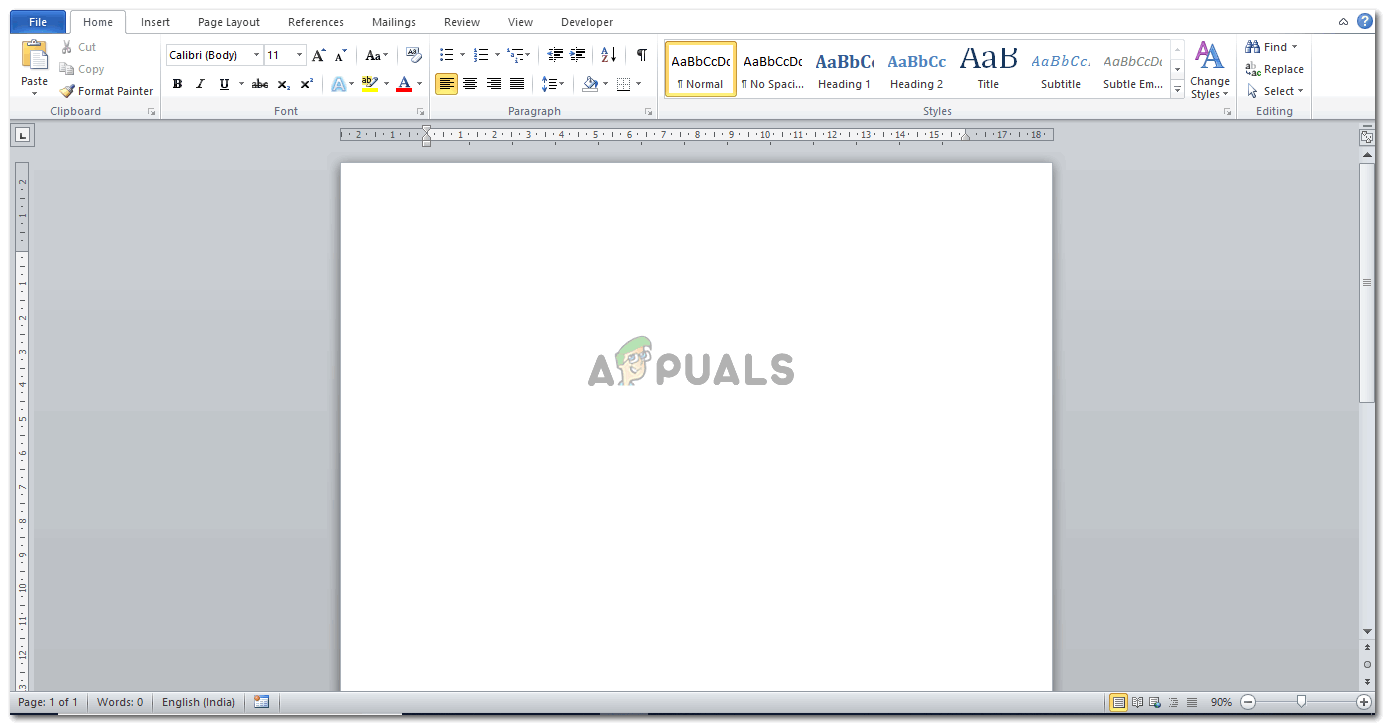The width and height of the screenshot is (1386, 726).
Task: Switch to the Insert tab
Action: click(x=155, y=22)
